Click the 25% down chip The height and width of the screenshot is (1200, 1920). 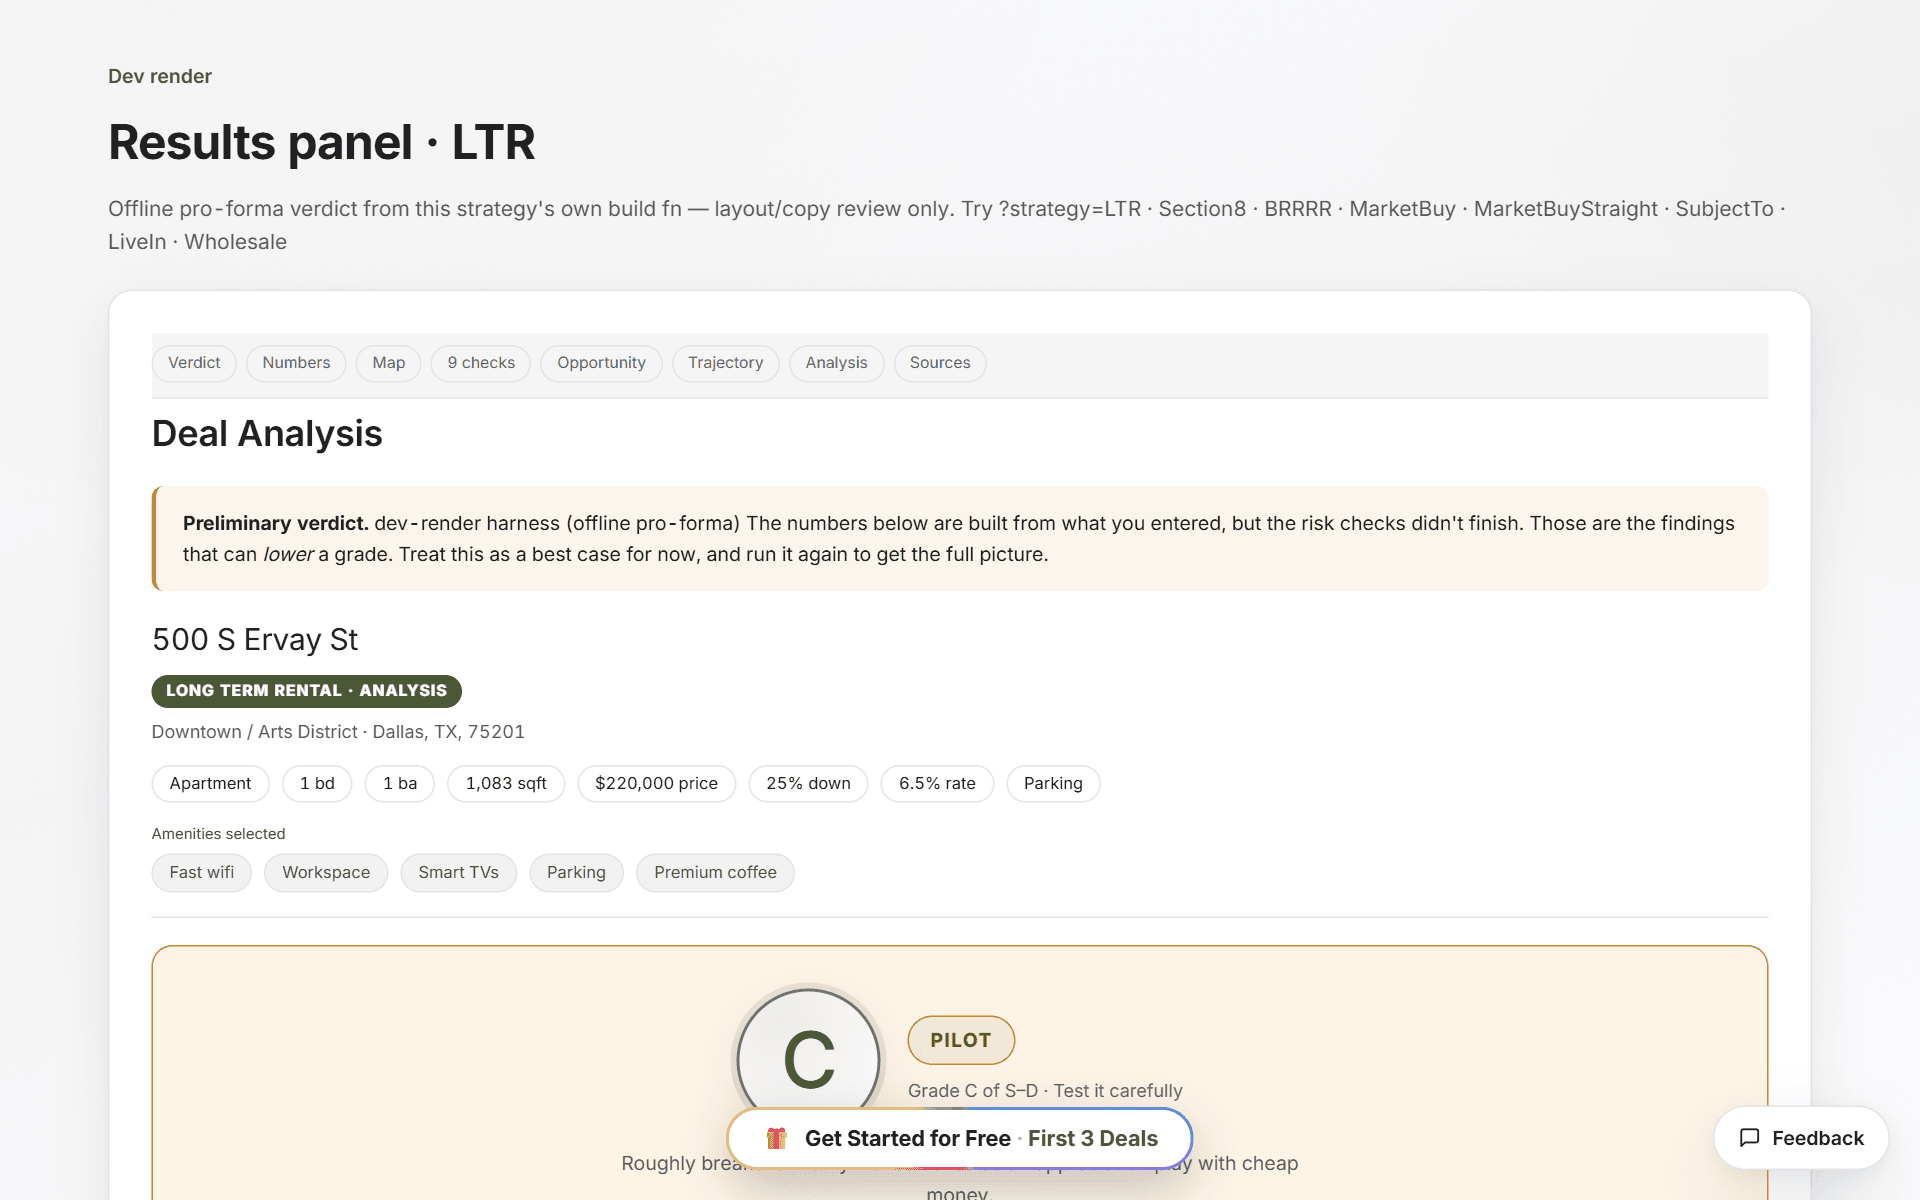808,784
